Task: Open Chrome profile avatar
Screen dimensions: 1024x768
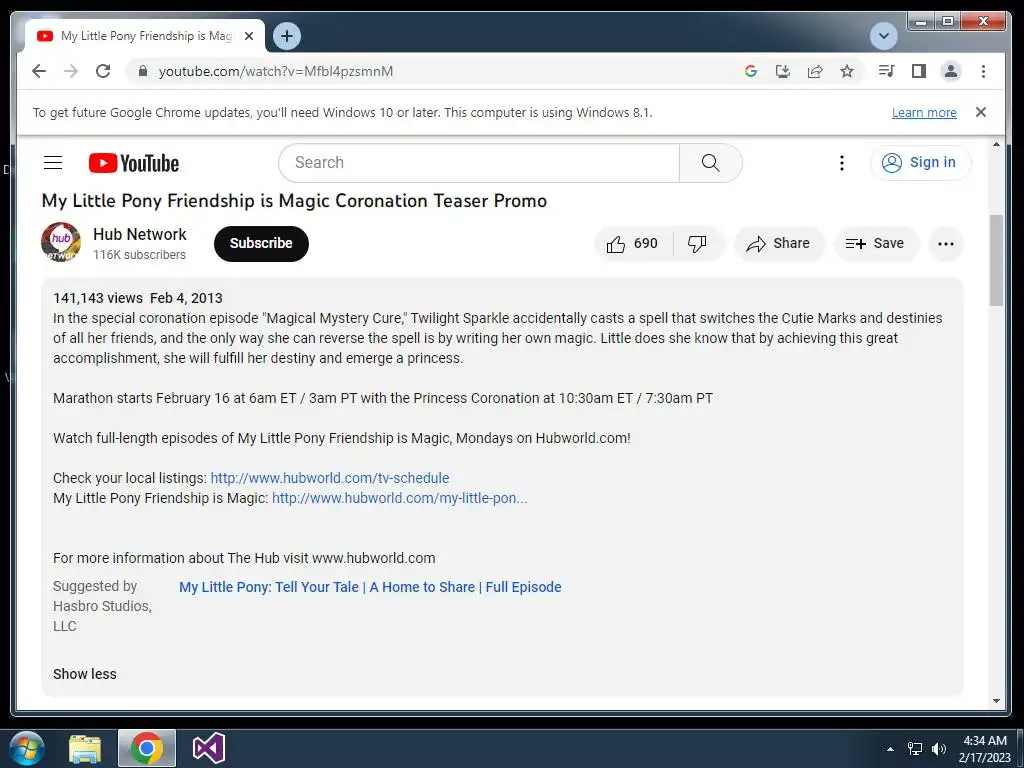Action: click(951, 71)
